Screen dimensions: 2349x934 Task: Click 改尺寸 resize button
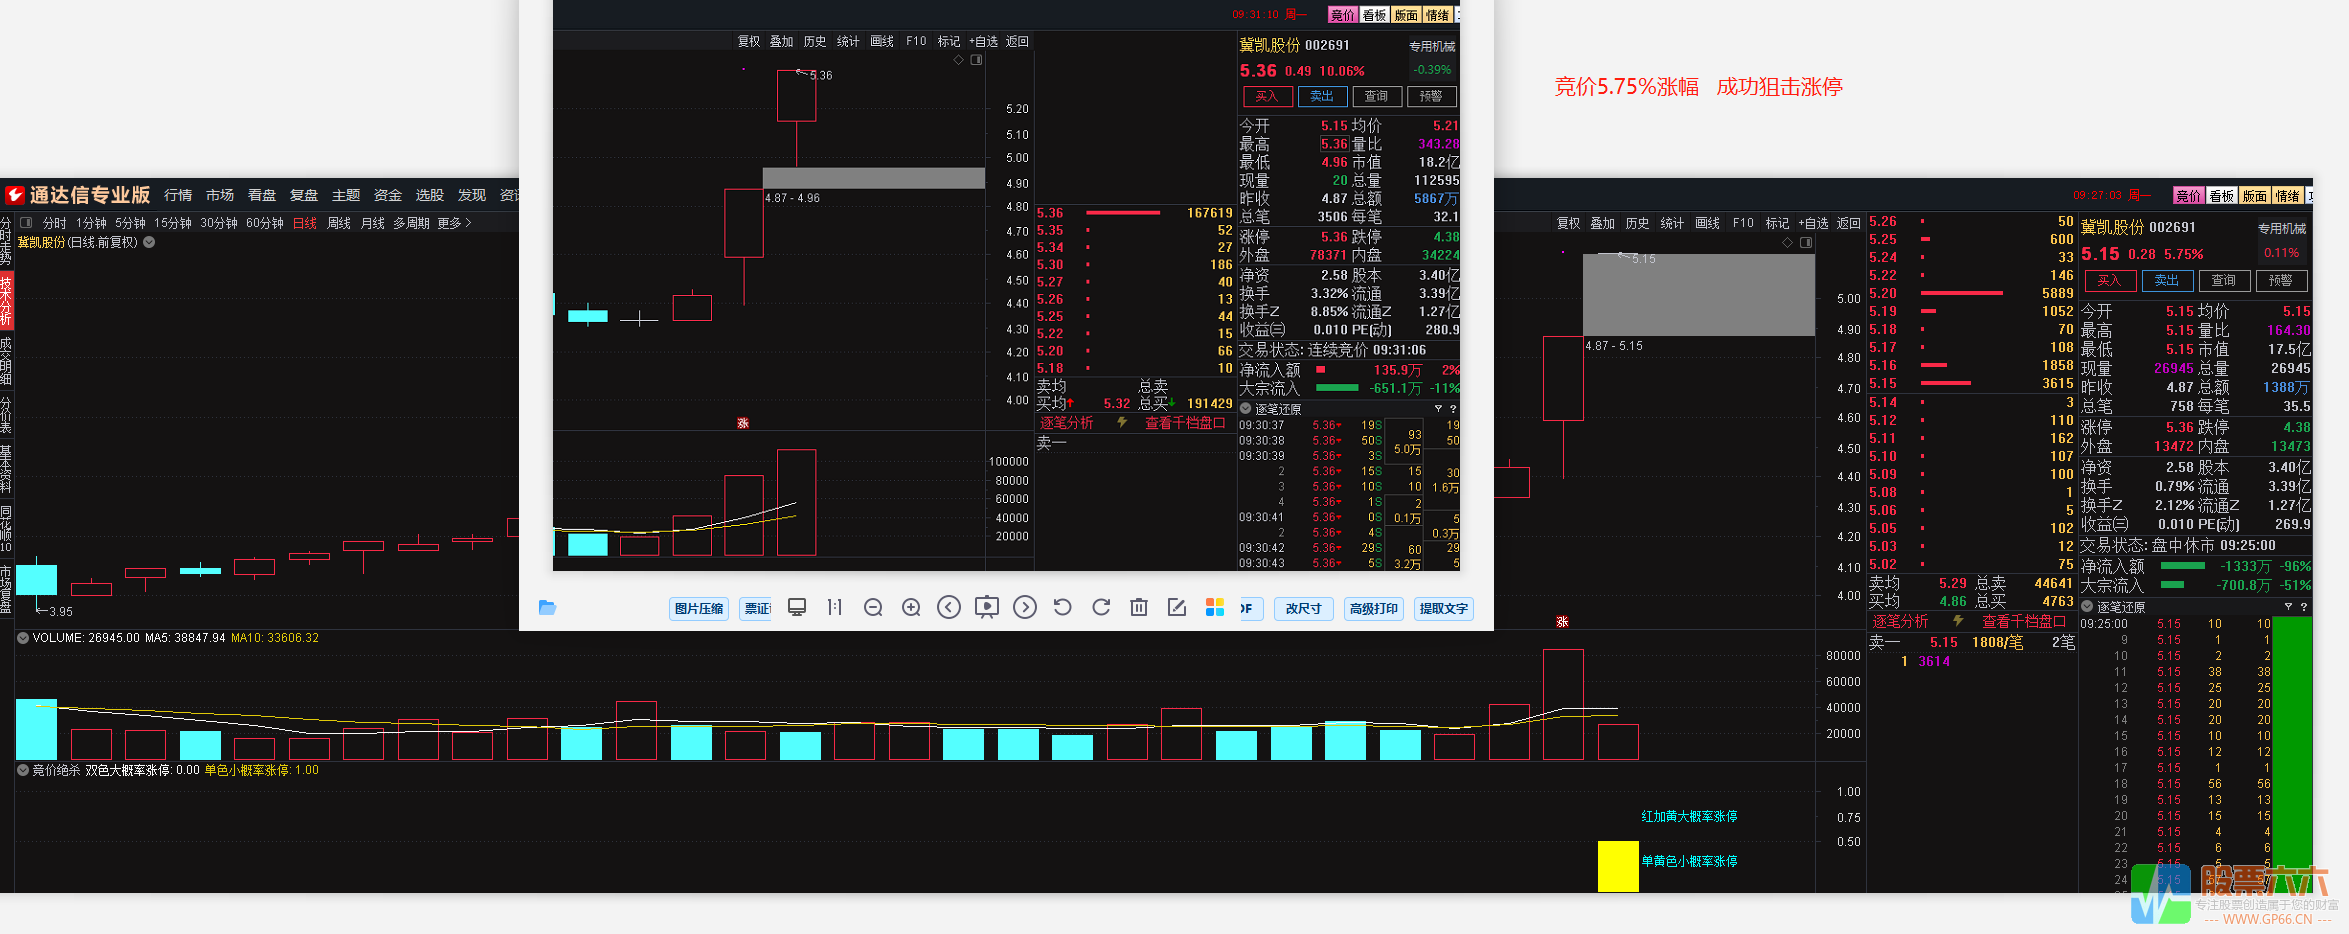[1303, 608]
